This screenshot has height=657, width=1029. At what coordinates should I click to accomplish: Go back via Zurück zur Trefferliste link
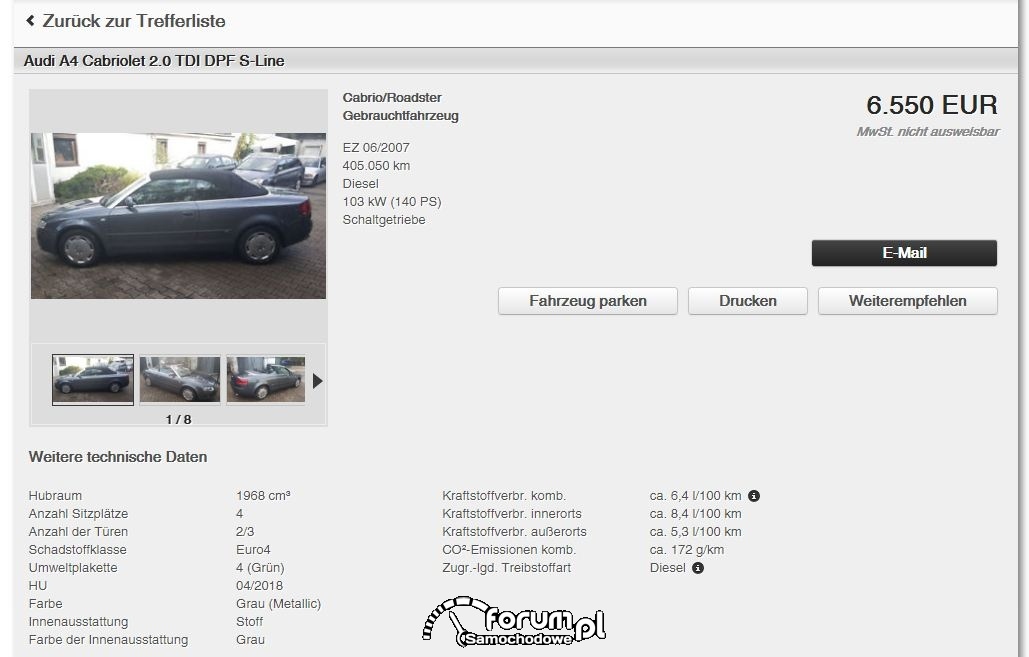click(x=134, y=21)
